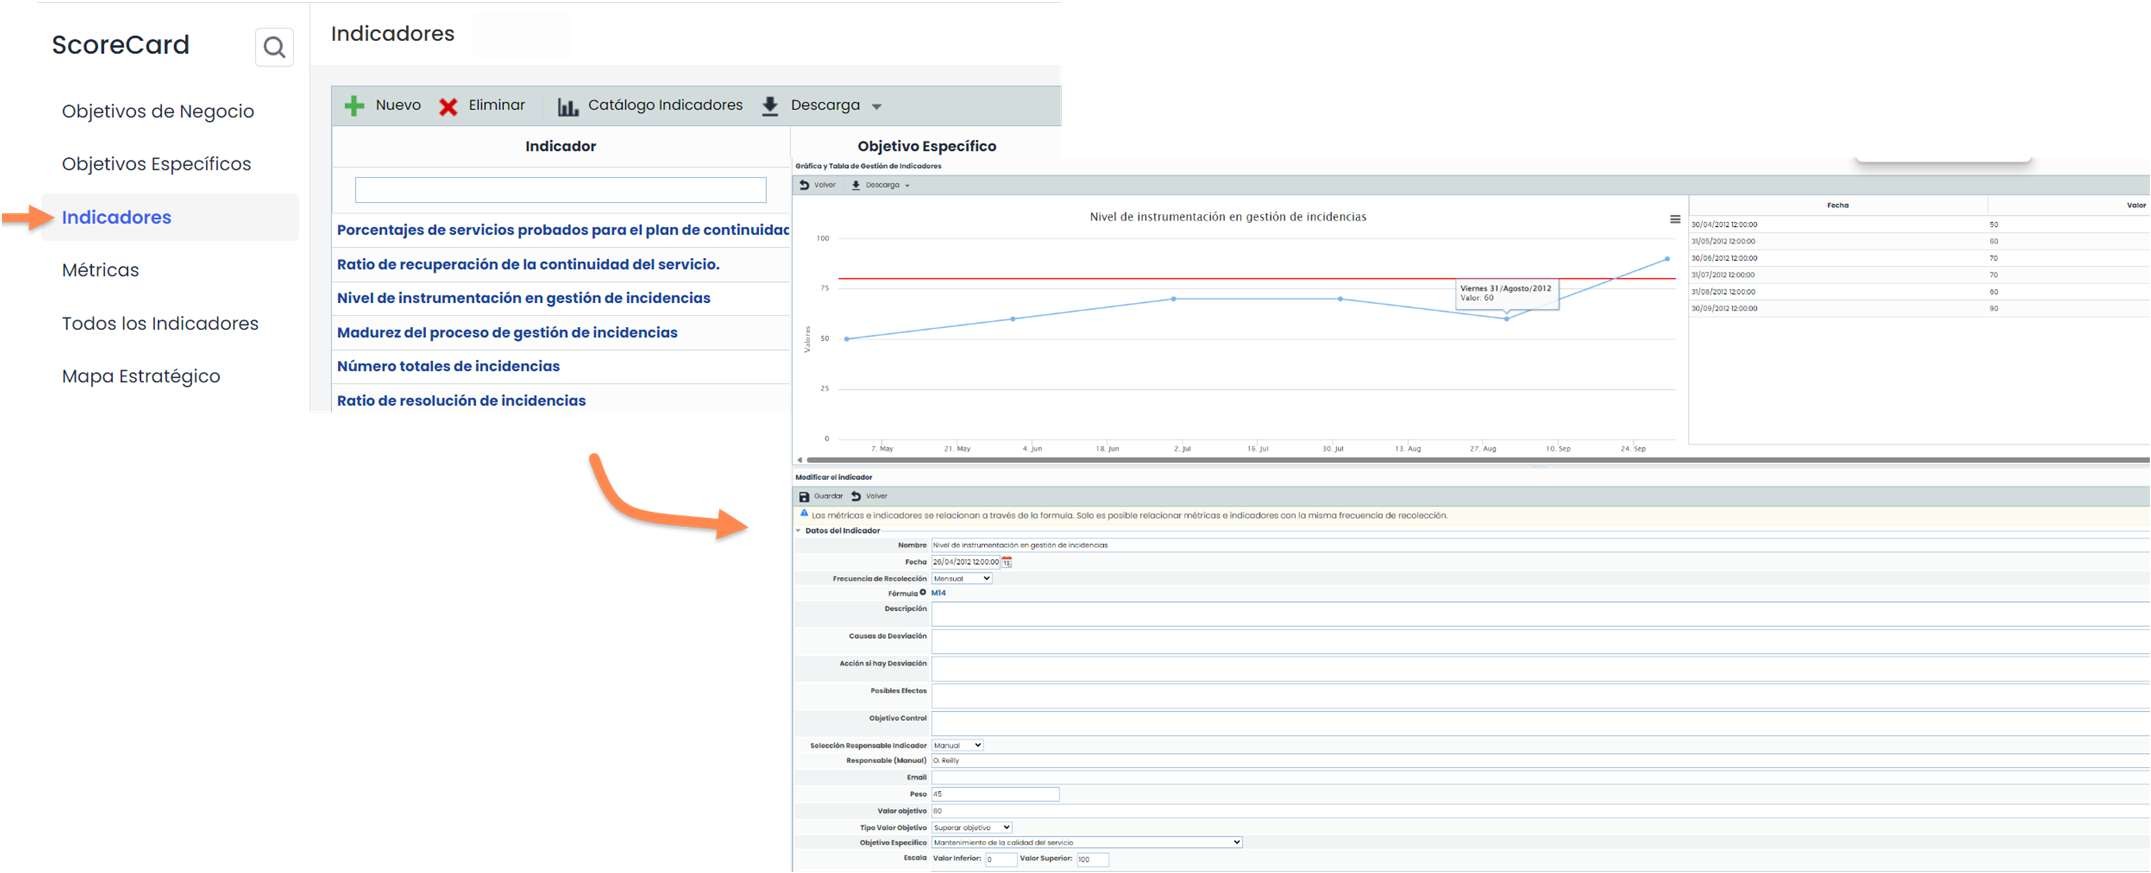This screenshot has height=873, width=2151.
Task: Expand the Objetivo Específico select box
Action: tap(1086, 842)
